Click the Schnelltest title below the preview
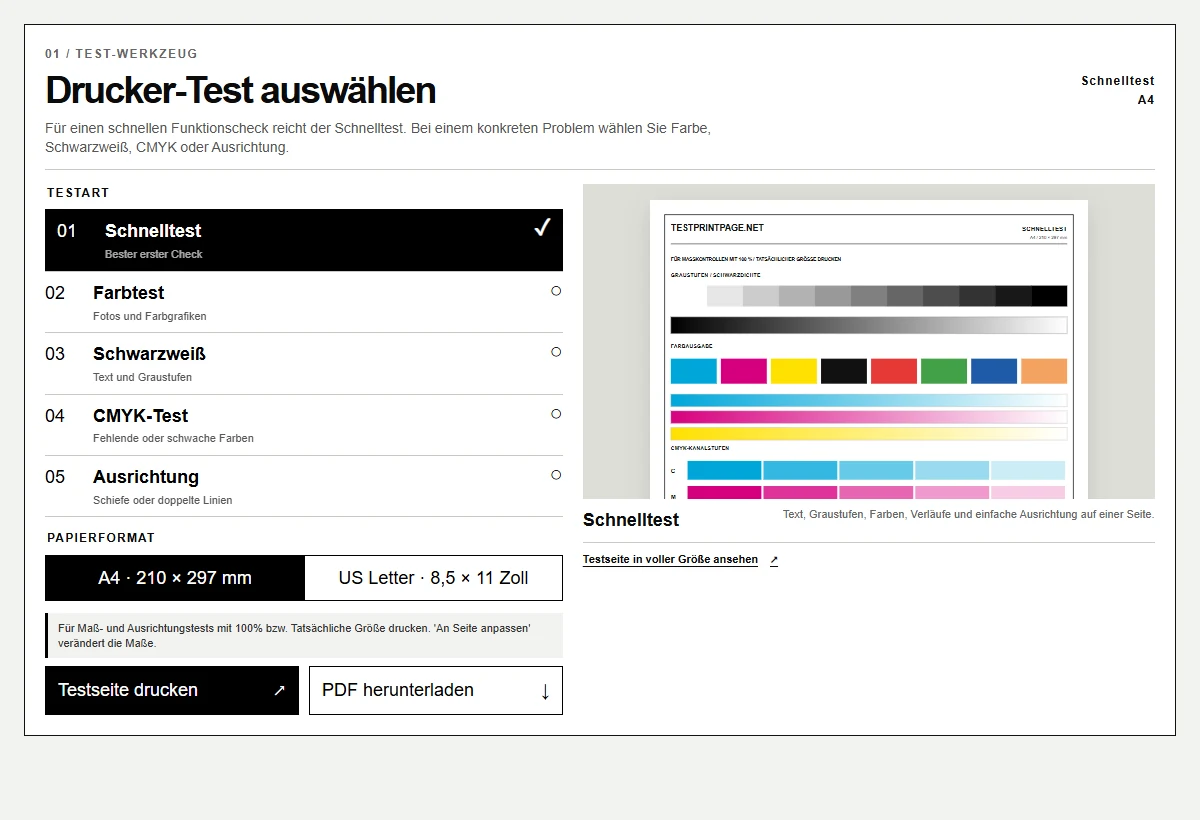 click(631, 520)
